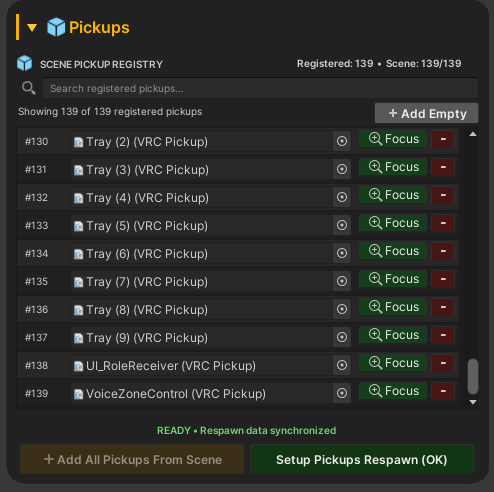Click scrollbar down arrow in pickup list
494x492 pixels.
point(473,402)
